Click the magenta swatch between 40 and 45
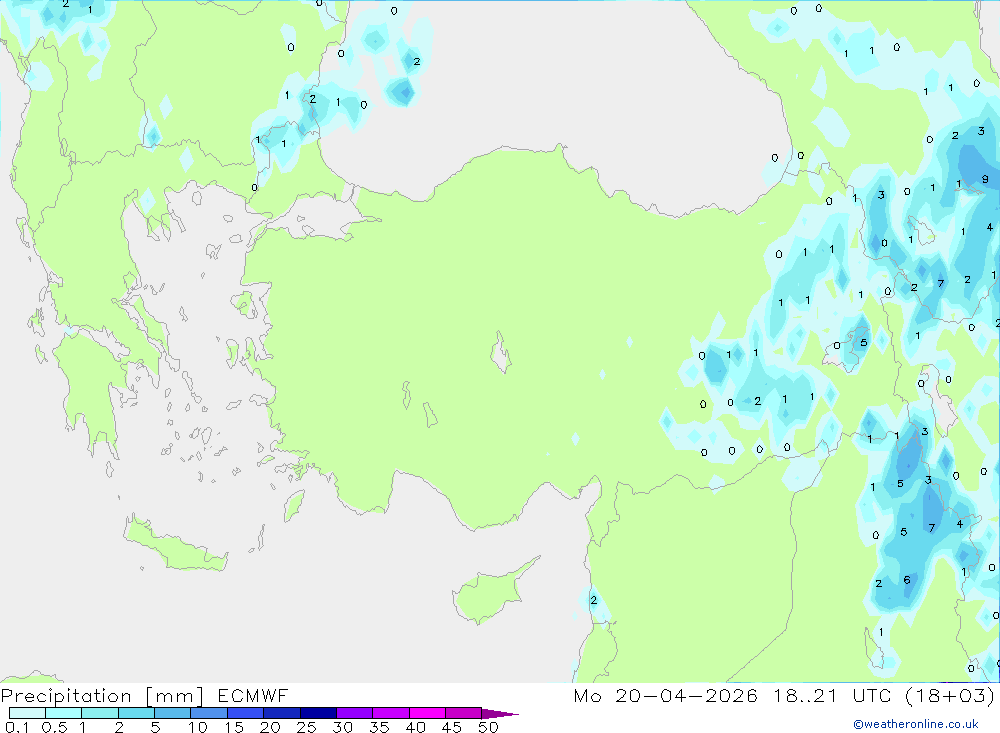1000x733 pixels. 427,713
